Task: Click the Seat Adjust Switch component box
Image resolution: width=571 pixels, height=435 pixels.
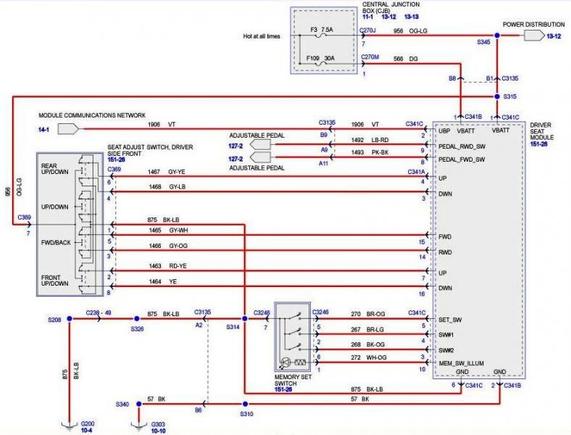Action: (x=70, y=224)
